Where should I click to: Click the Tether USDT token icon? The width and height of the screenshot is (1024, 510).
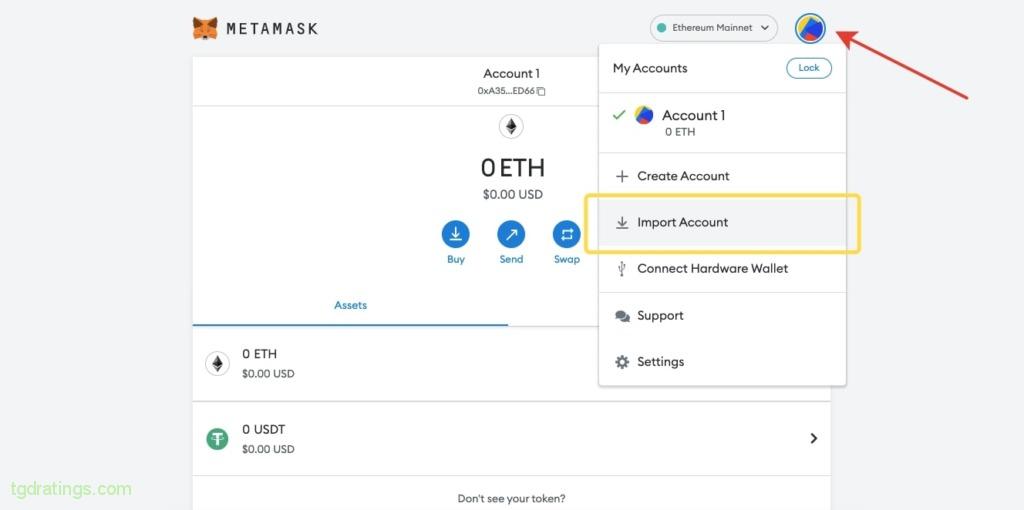point(217,439)
